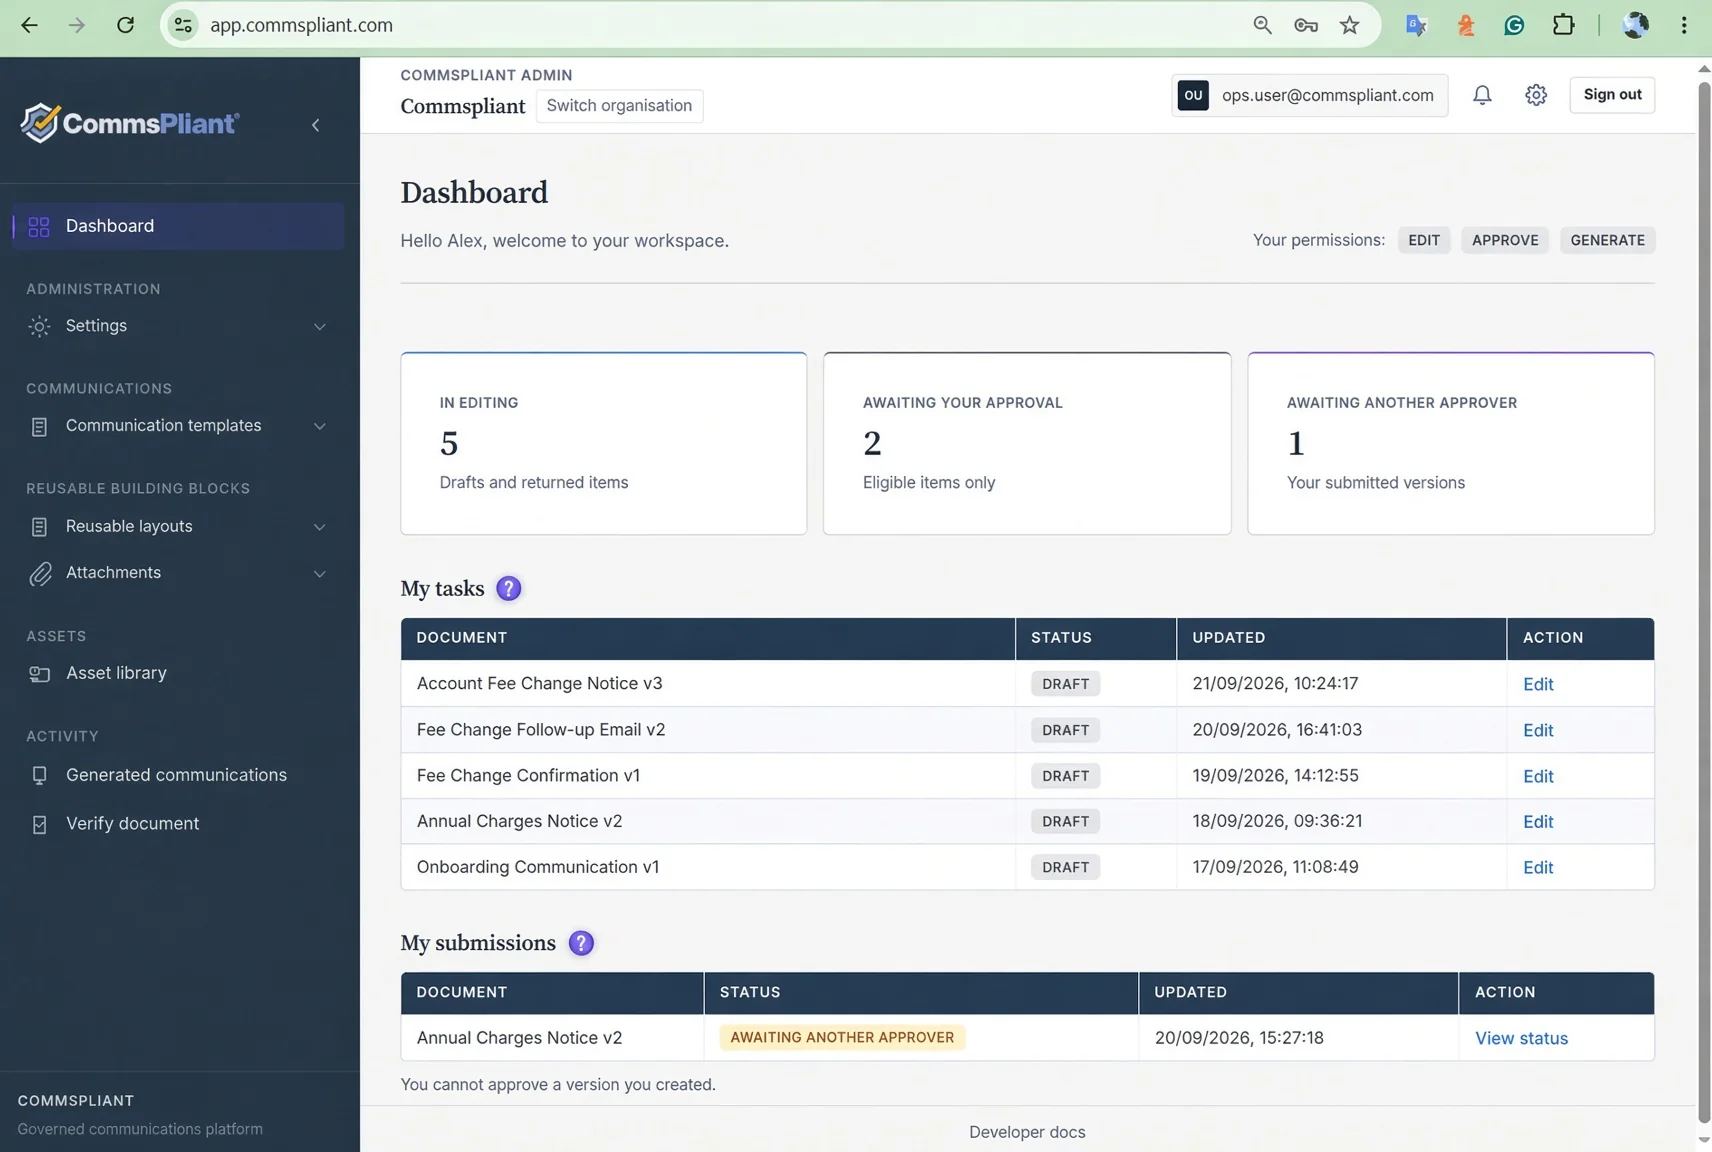Expand Communication templates chevron

[319, 426]
